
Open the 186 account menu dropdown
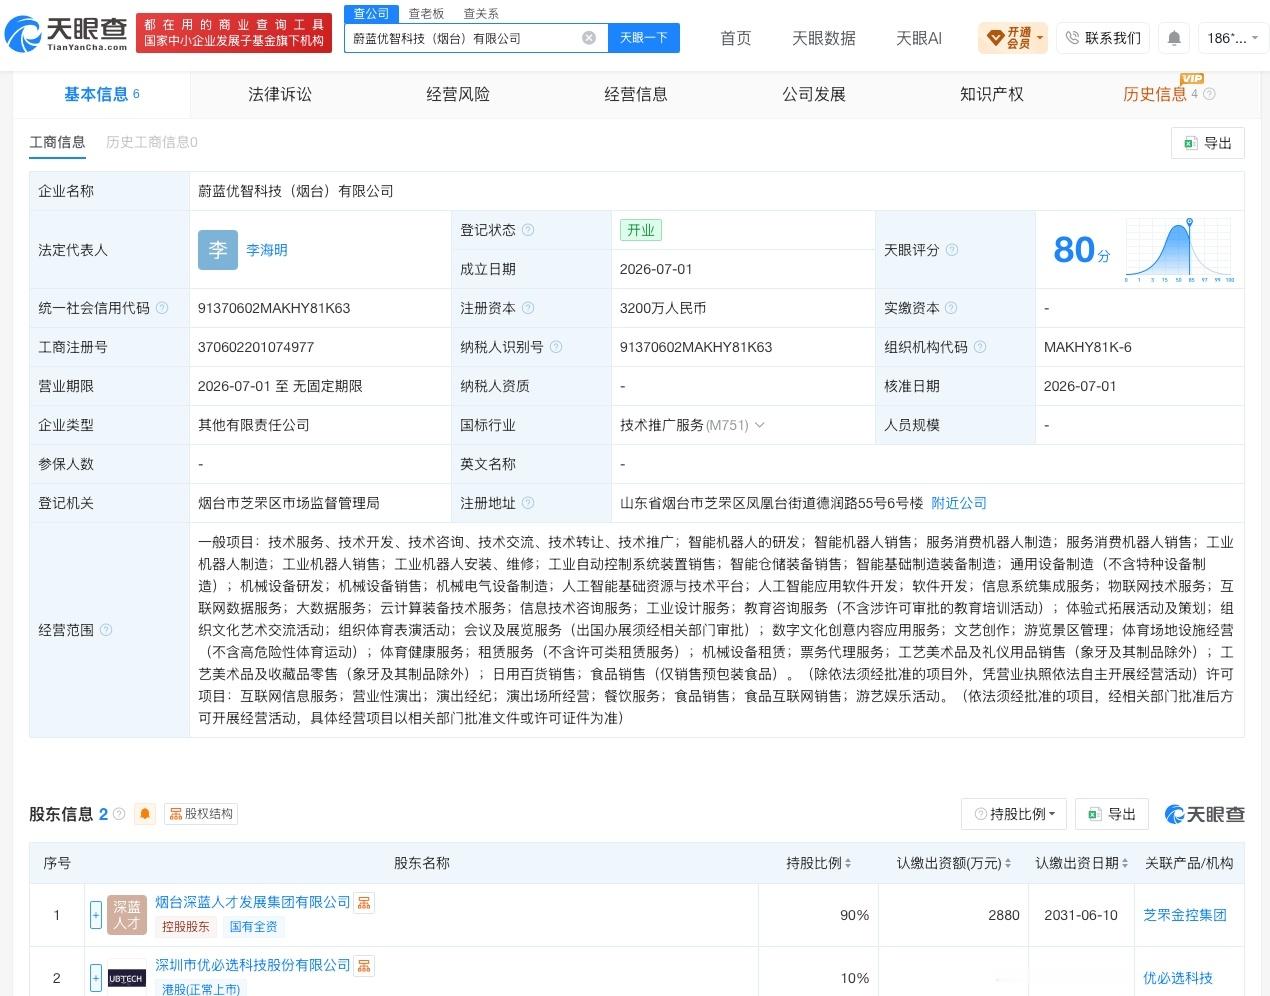coord(1231,38)
